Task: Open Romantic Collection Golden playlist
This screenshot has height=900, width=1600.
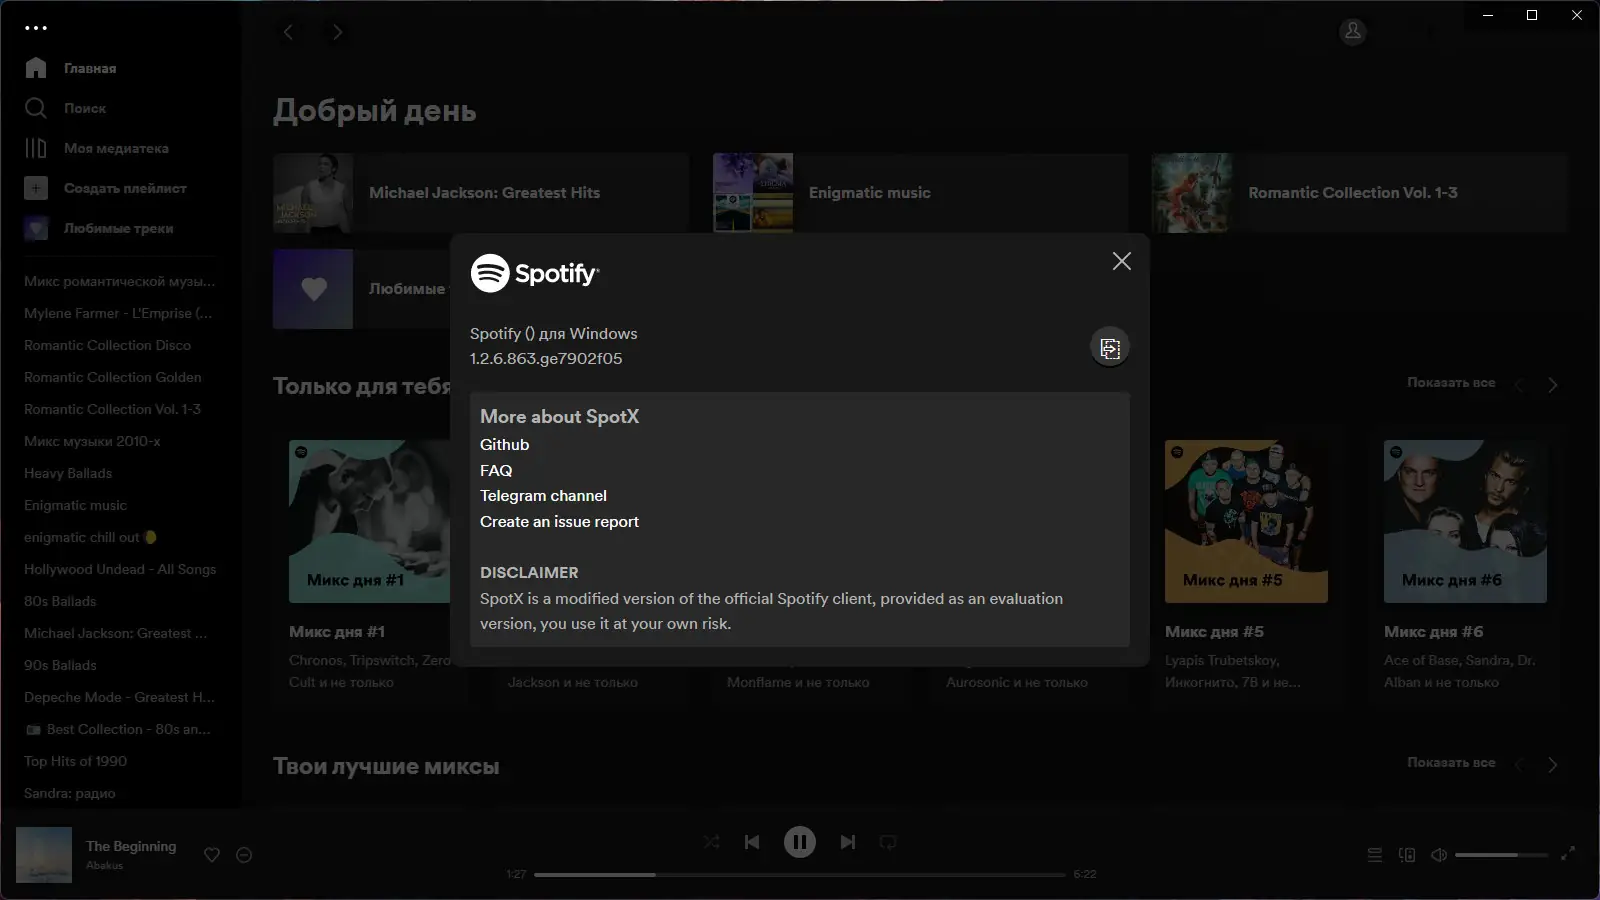Action: tap(113, 377)
